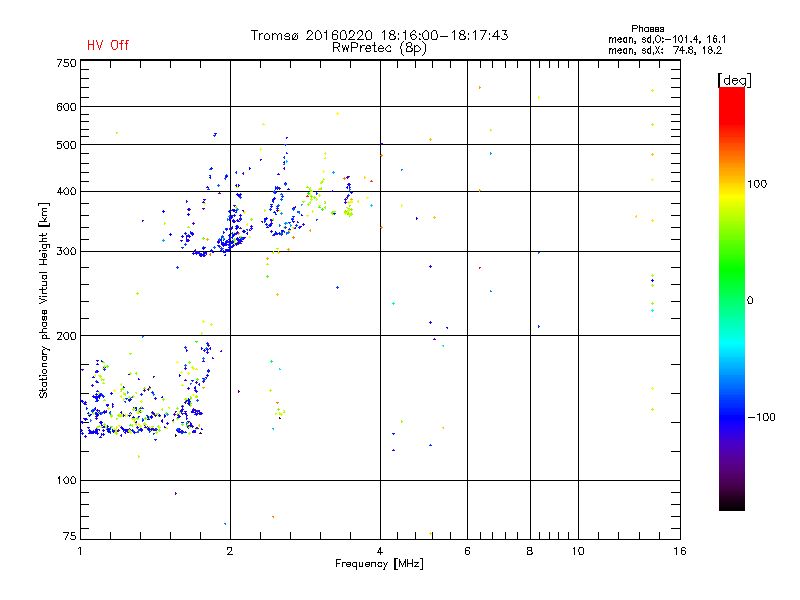Click the '[deg]' colorbar unit label

point(734,80)
